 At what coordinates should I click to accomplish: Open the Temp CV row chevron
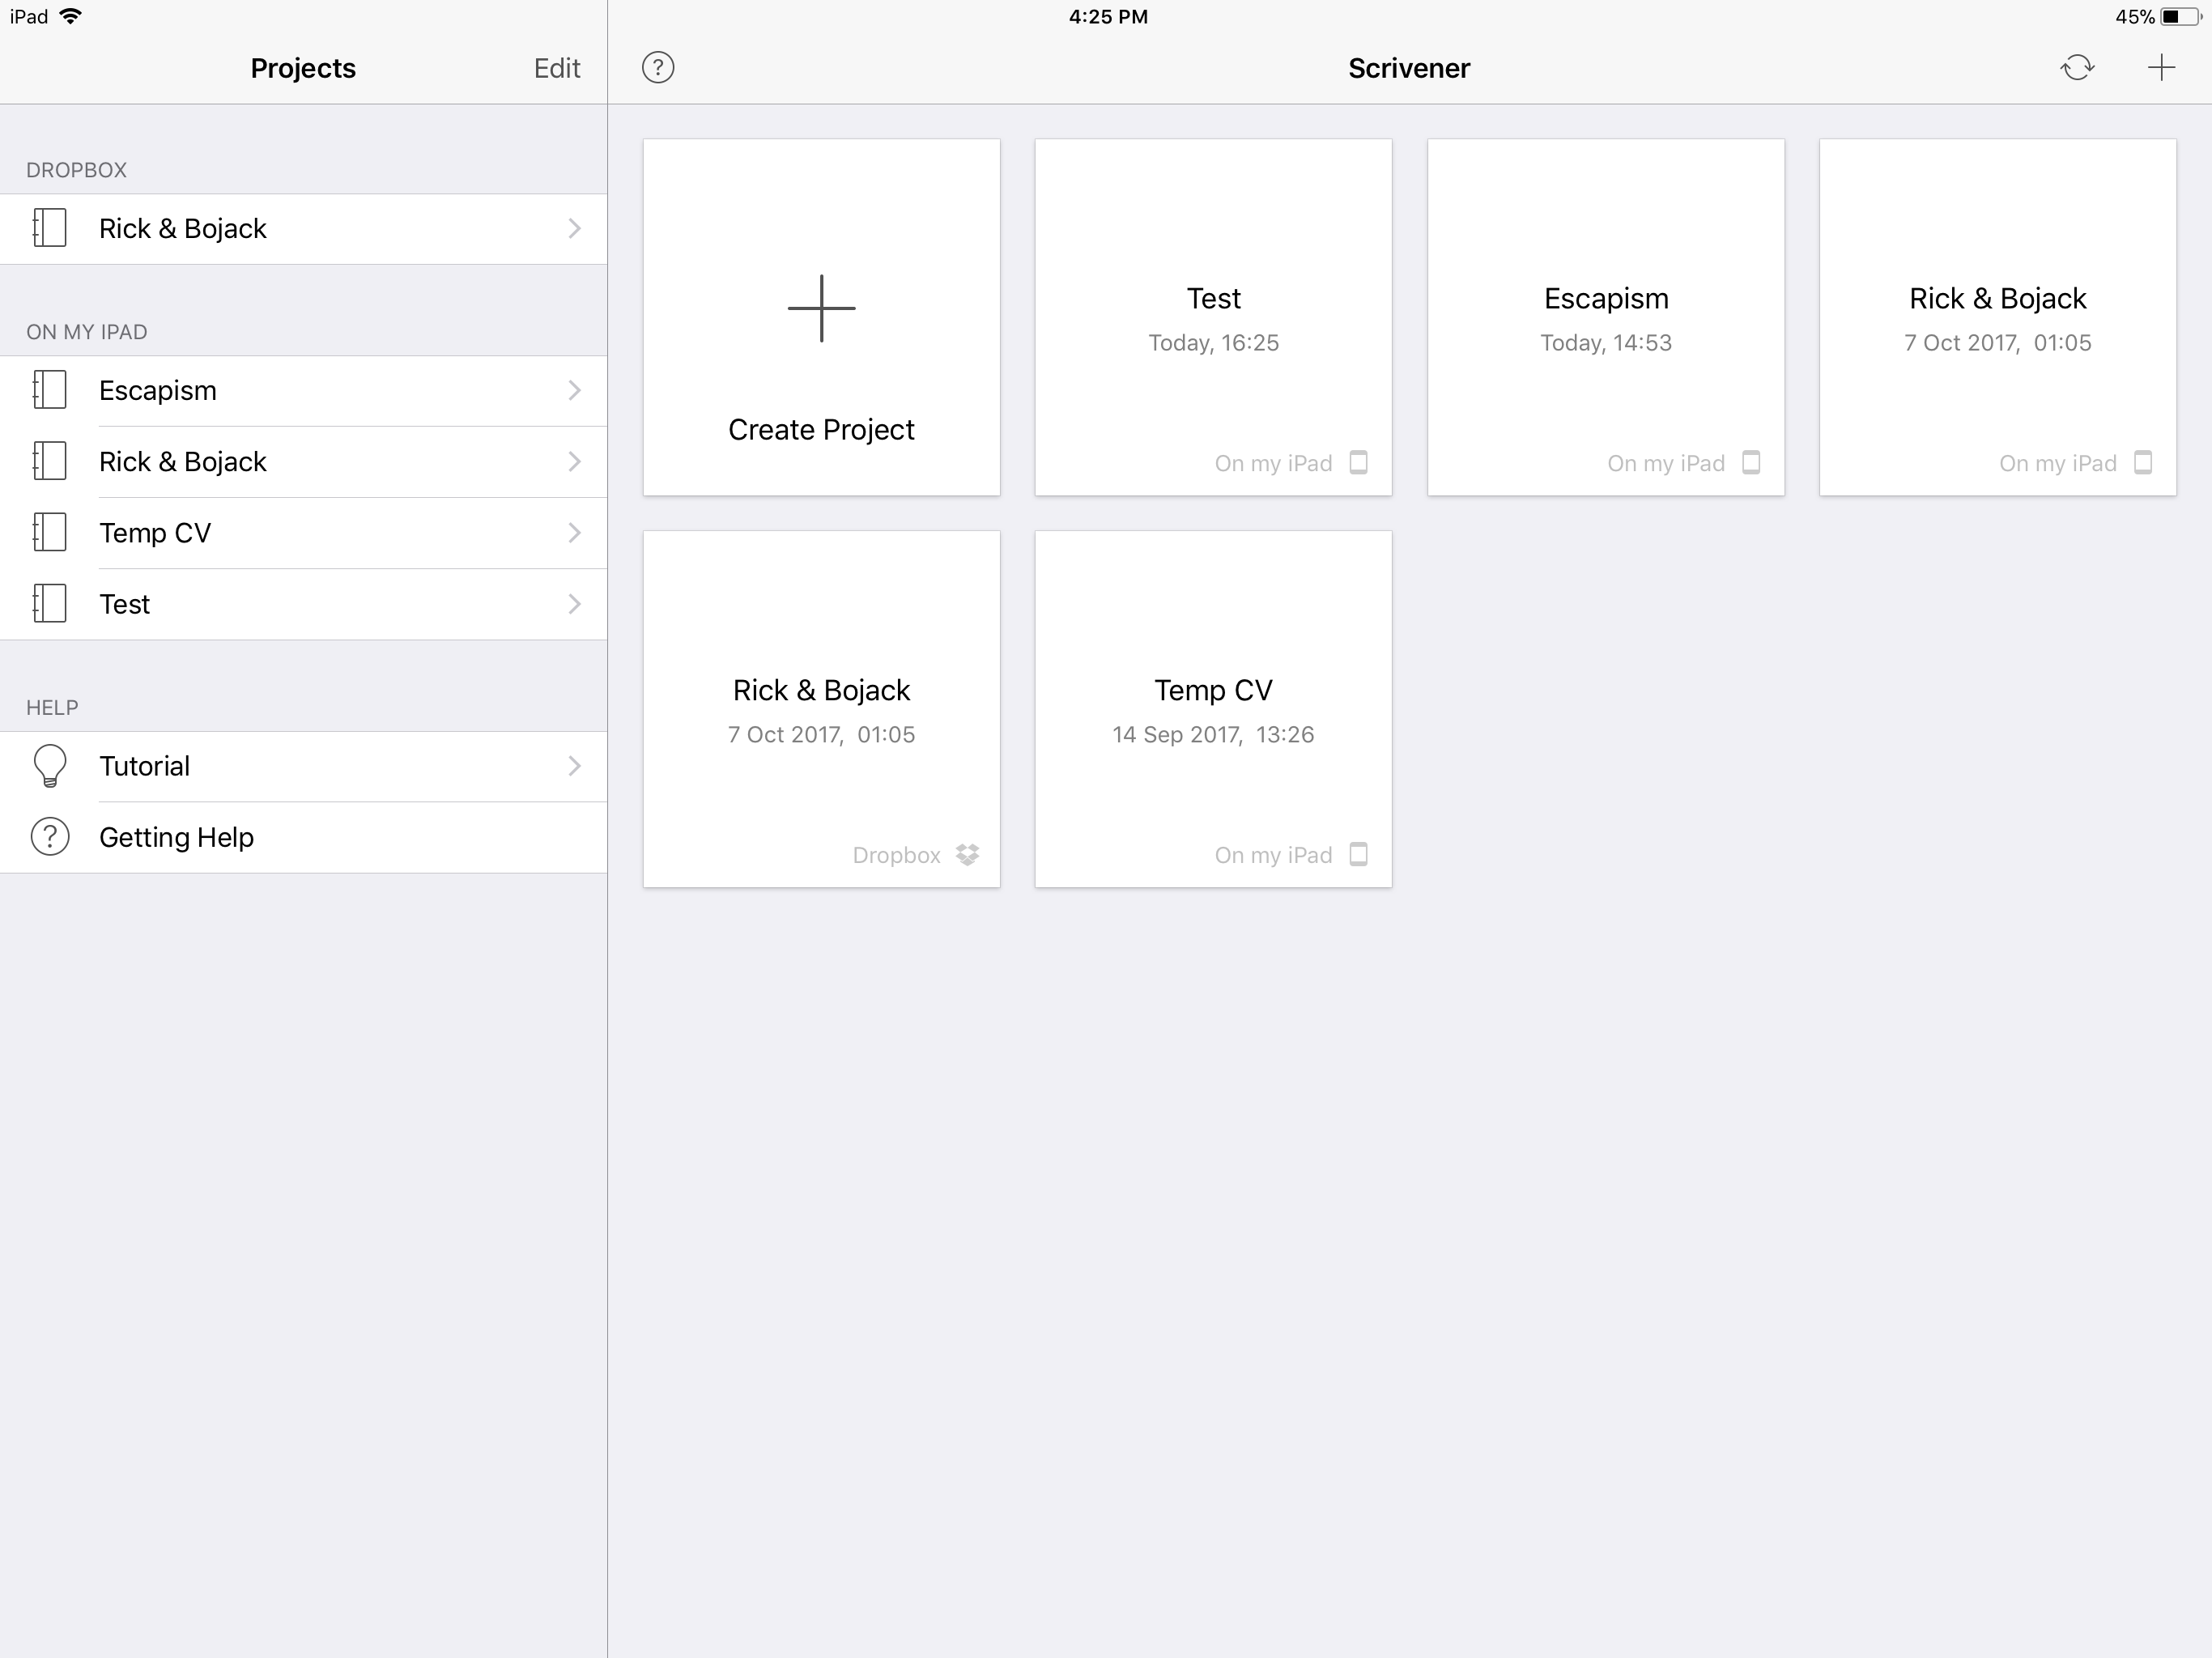pyautogui.click(x=574, y=532)
